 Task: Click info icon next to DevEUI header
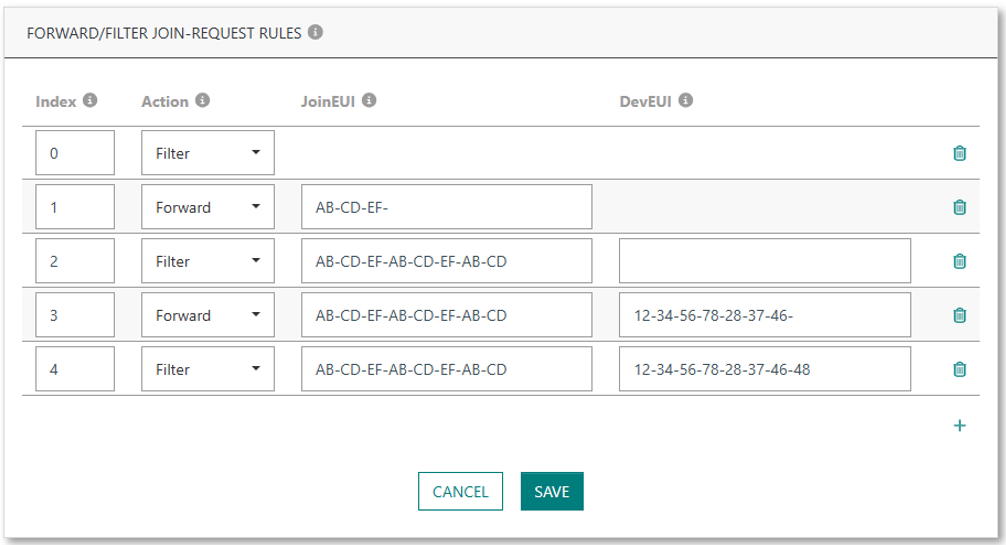coord(685,101)
